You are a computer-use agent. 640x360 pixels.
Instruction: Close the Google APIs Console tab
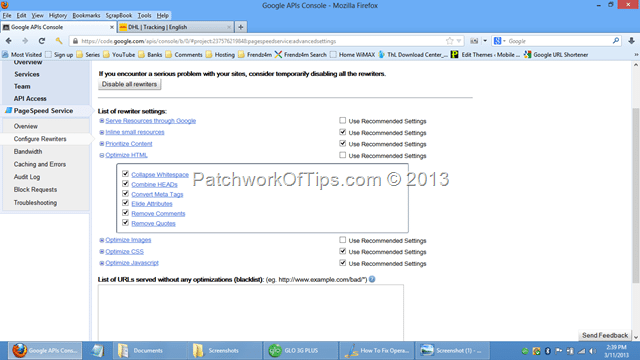pyautogui.click(x=111, y=27)
